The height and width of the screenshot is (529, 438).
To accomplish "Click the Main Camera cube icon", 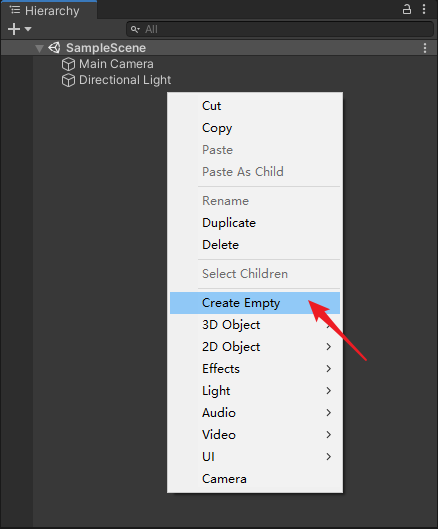I will pos(68,64).
